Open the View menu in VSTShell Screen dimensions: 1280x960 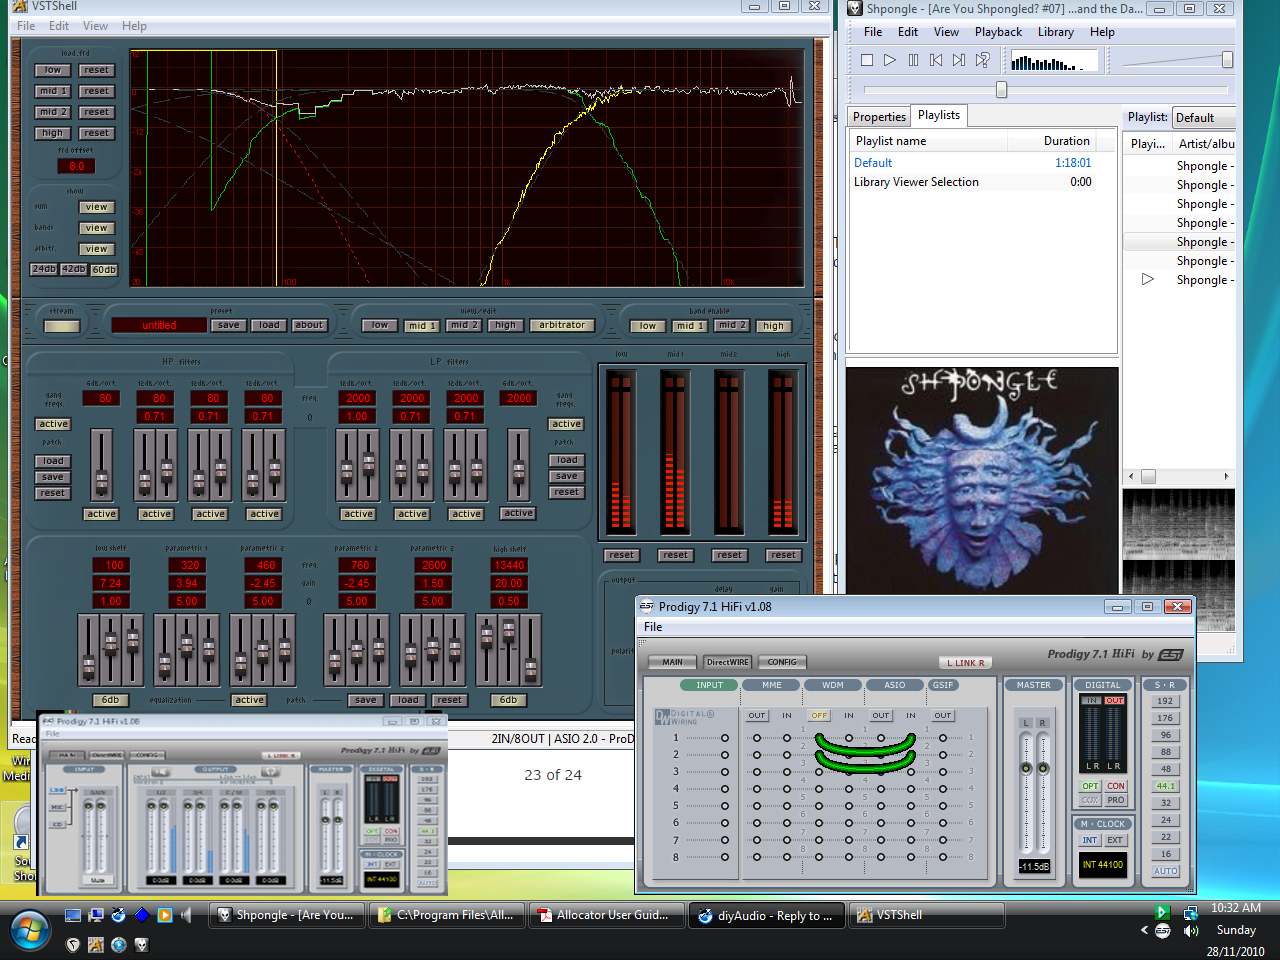[x=95, y=26]
